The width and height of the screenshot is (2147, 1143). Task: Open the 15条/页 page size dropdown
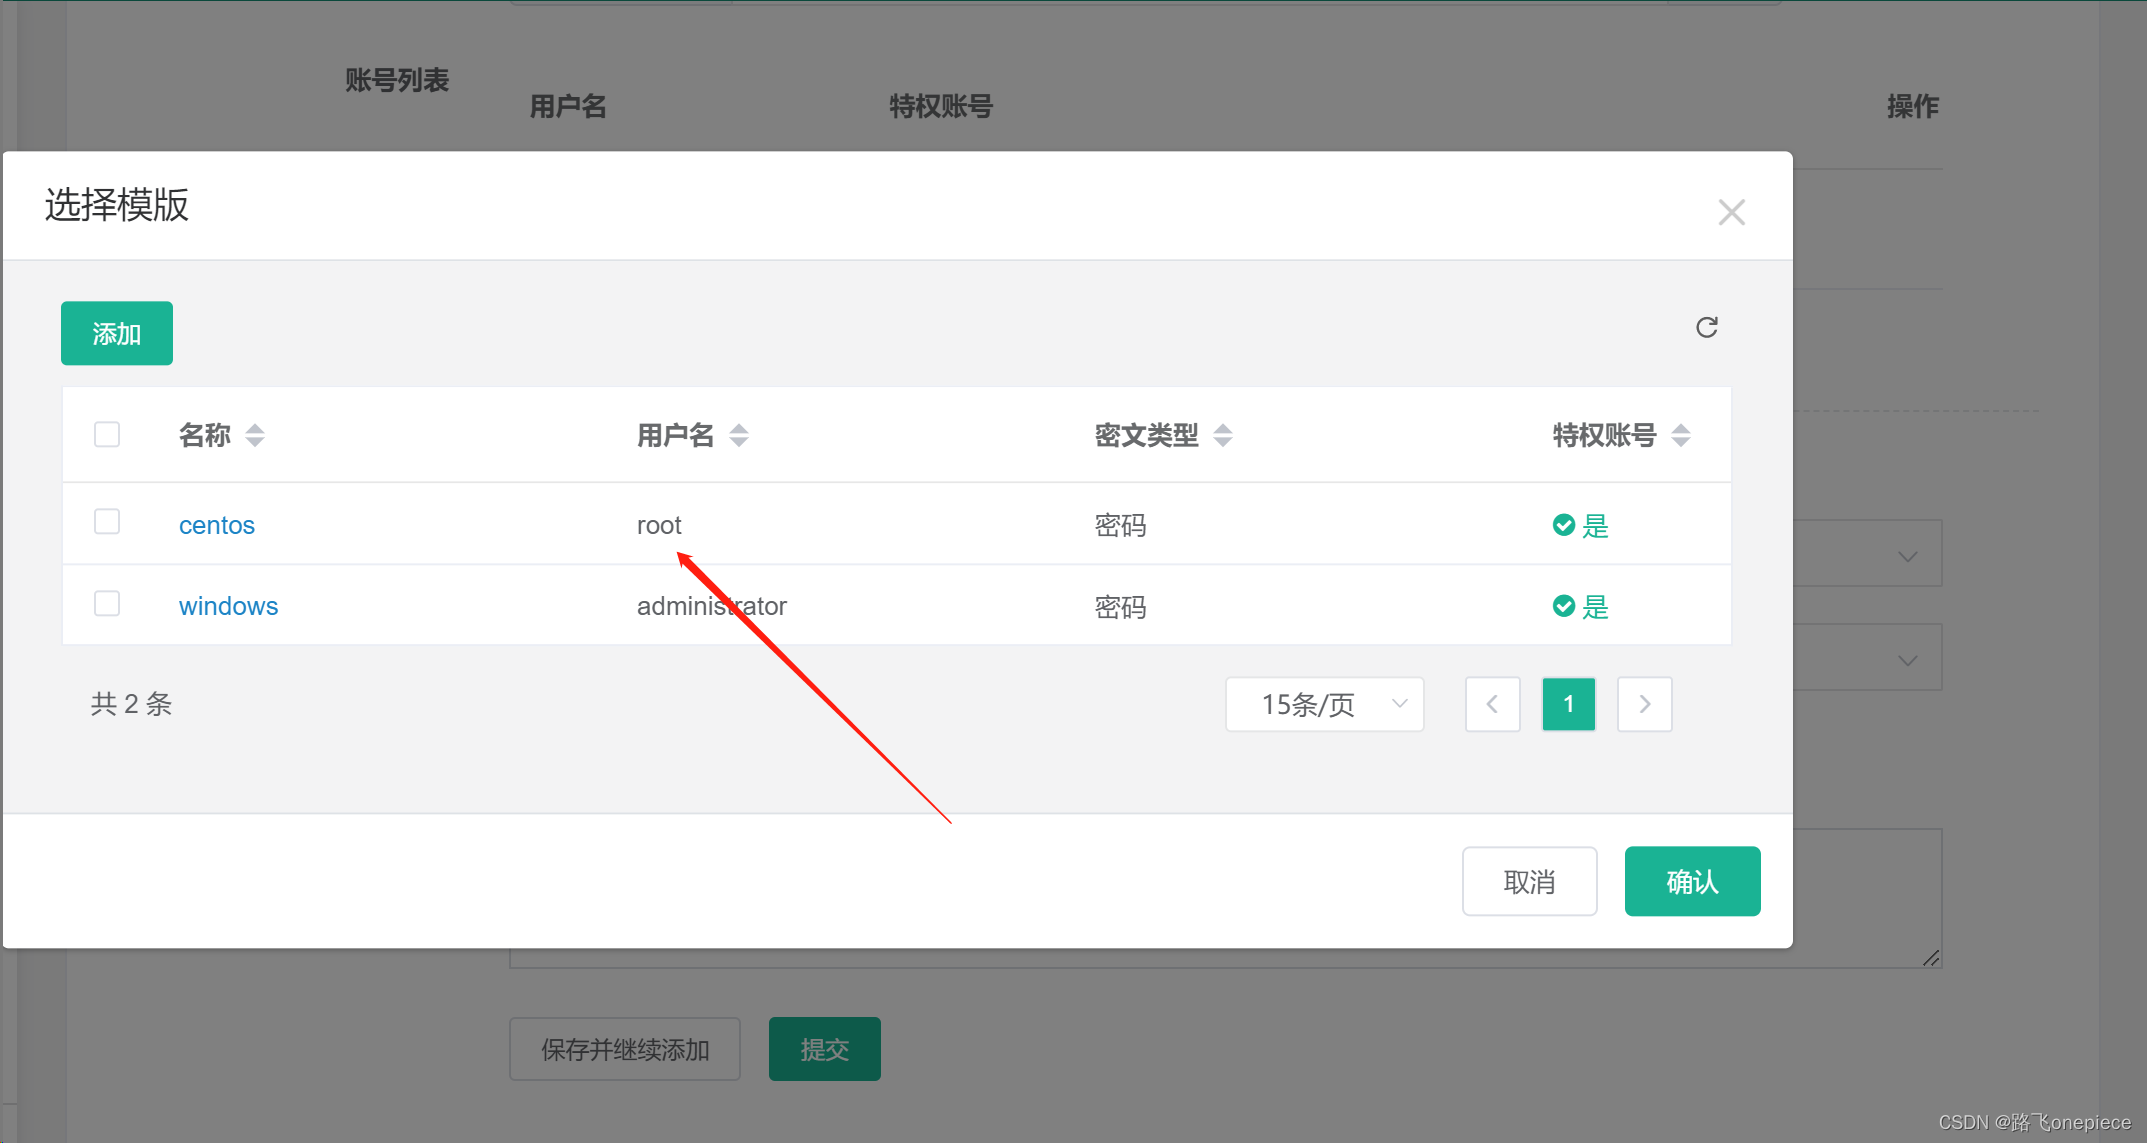[1324, 704]
